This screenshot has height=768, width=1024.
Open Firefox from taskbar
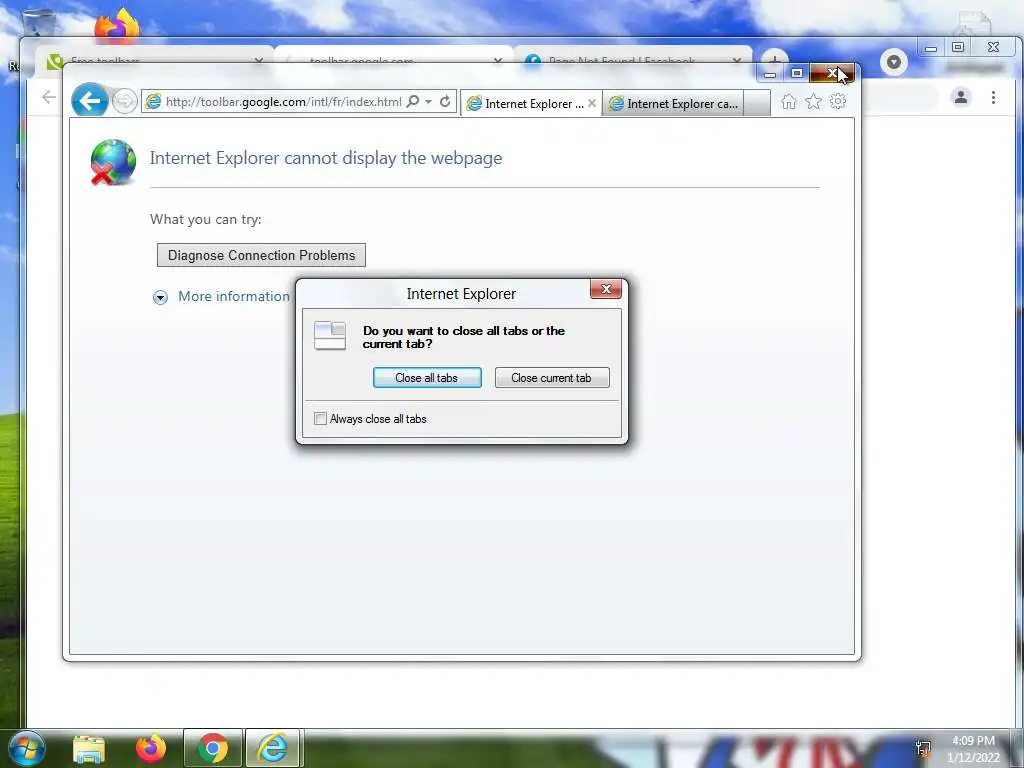(x=151, y=748)
